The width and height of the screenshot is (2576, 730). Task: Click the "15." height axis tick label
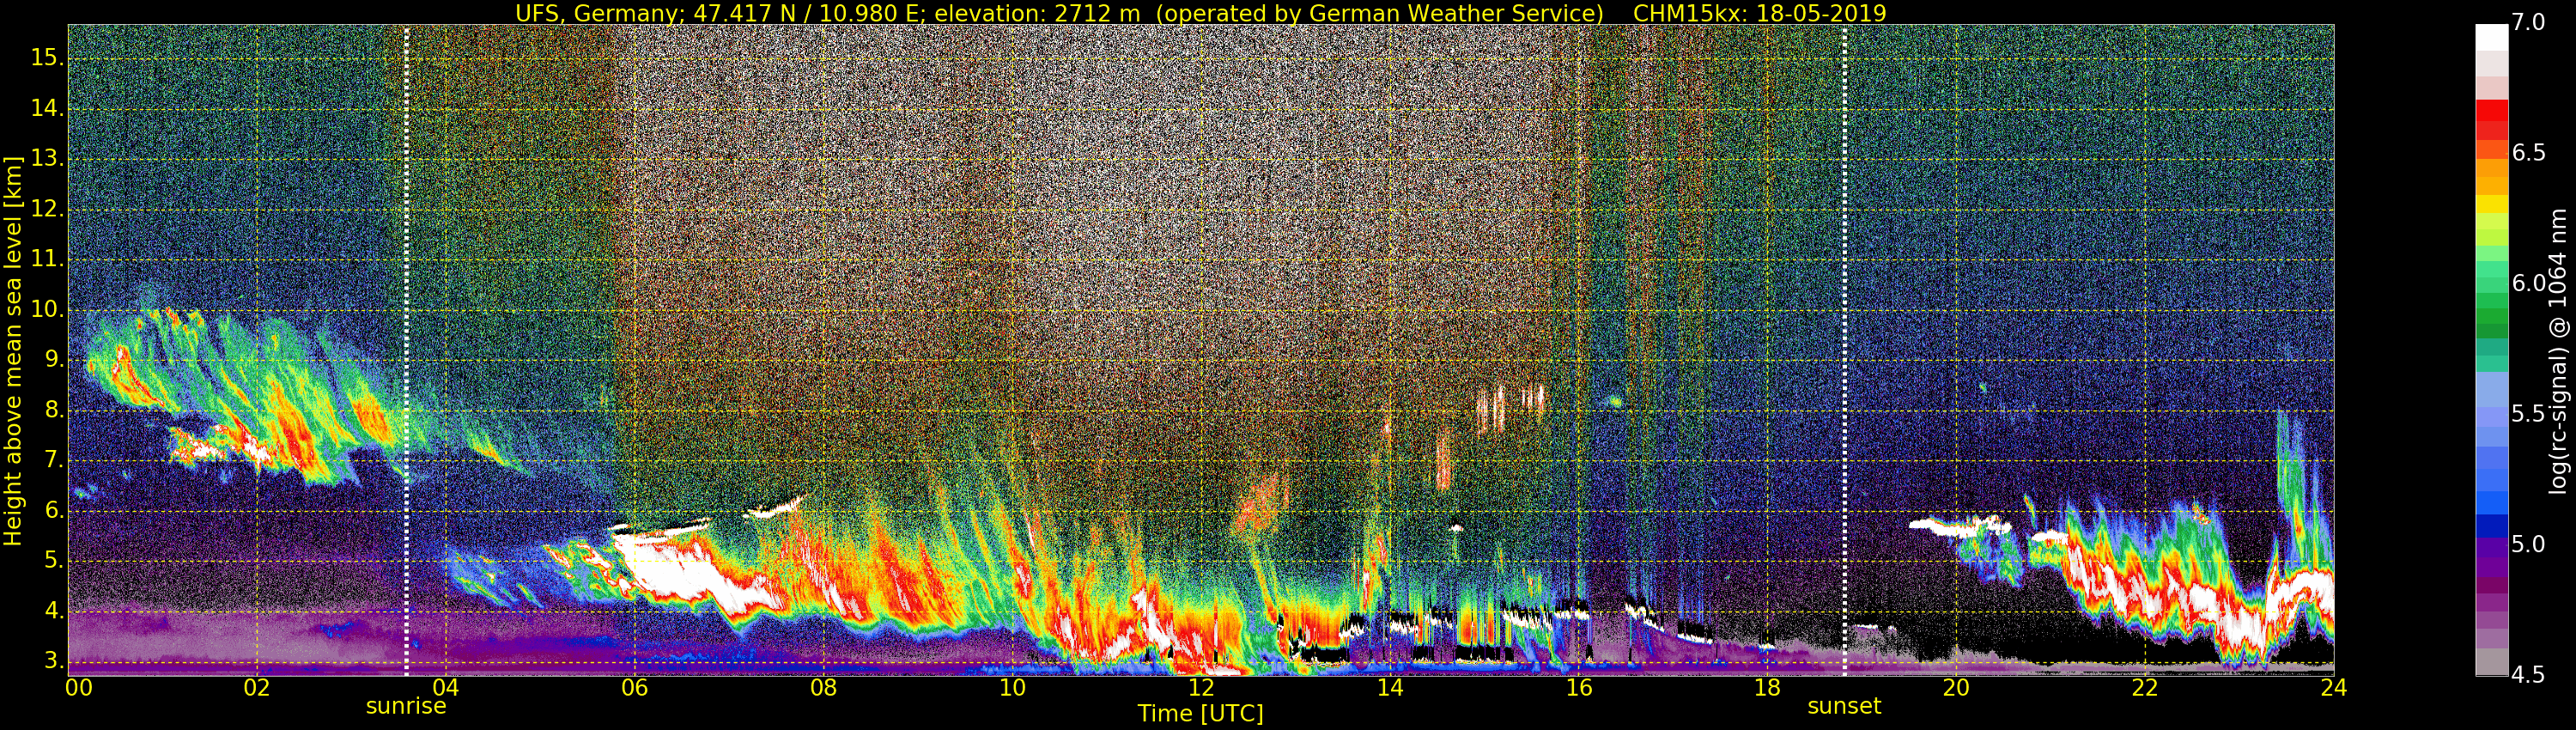click(46, 58)
